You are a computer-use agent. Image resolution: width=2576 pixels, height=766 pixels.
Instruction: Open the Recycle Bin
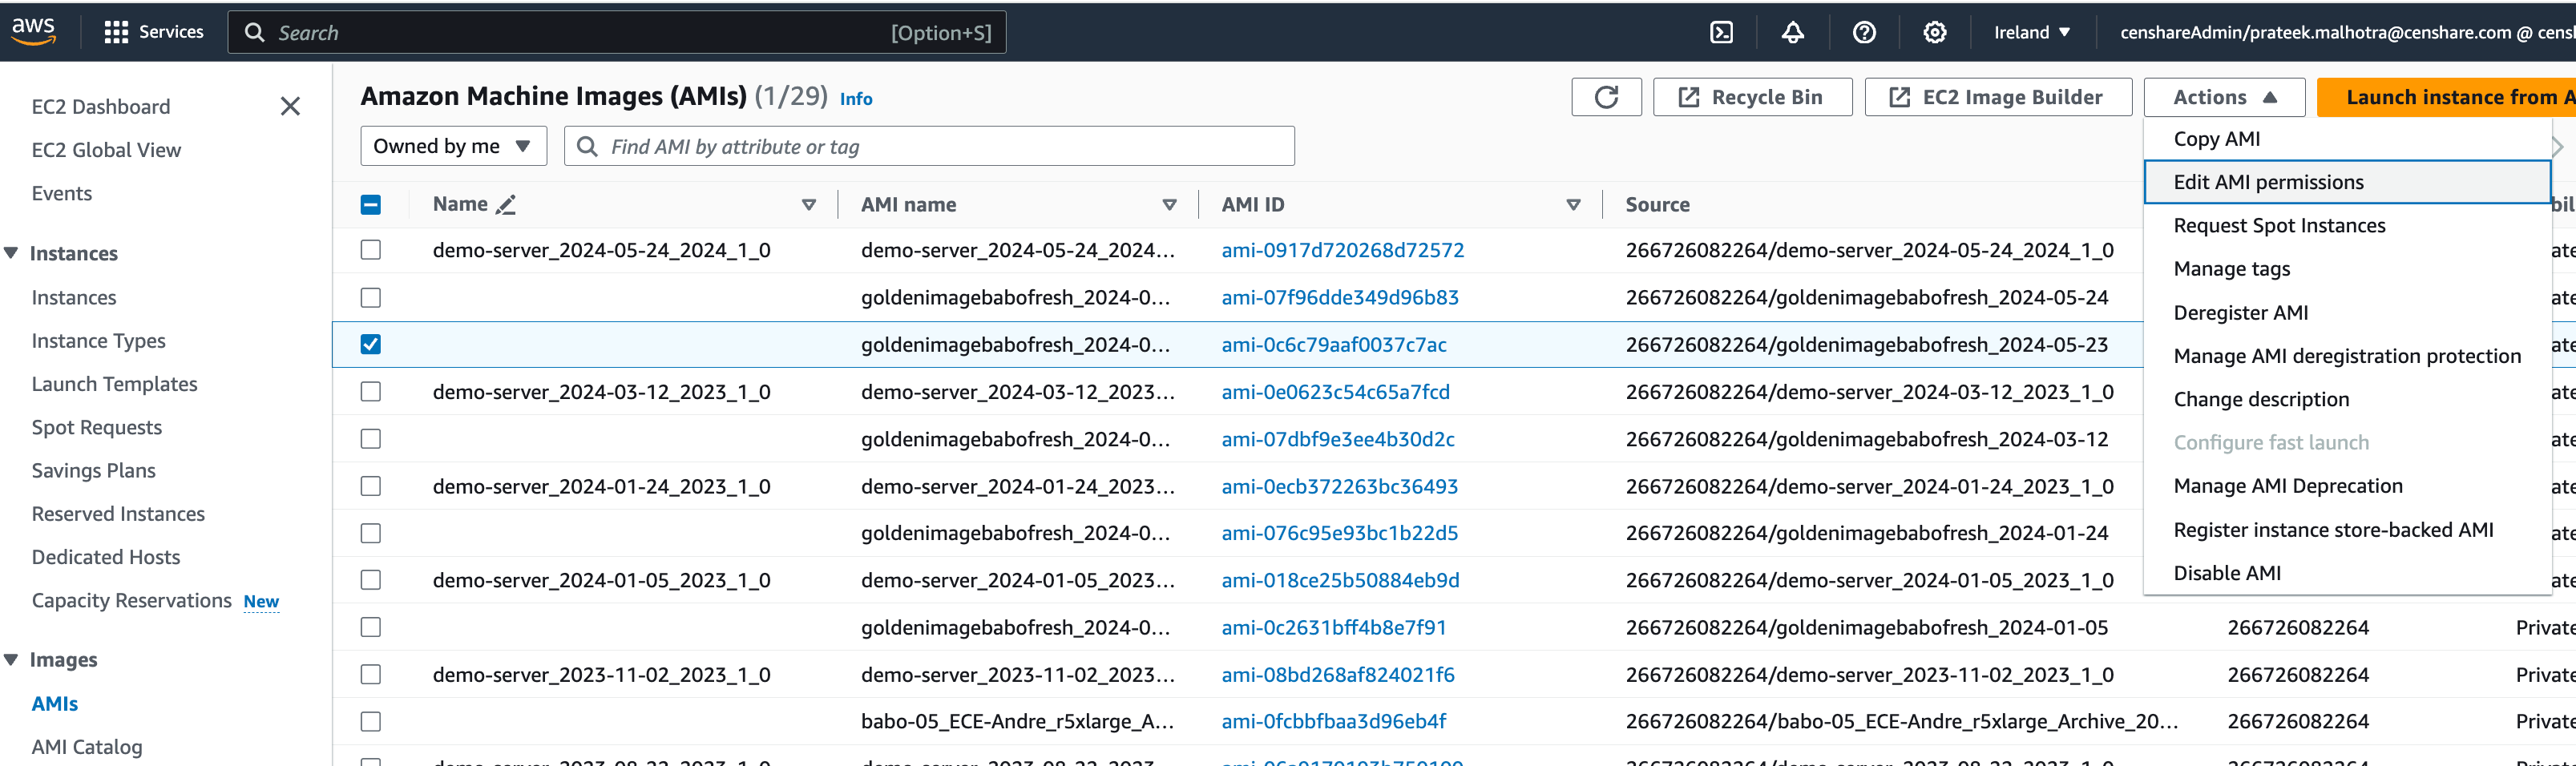click(x=1752, y=97)
